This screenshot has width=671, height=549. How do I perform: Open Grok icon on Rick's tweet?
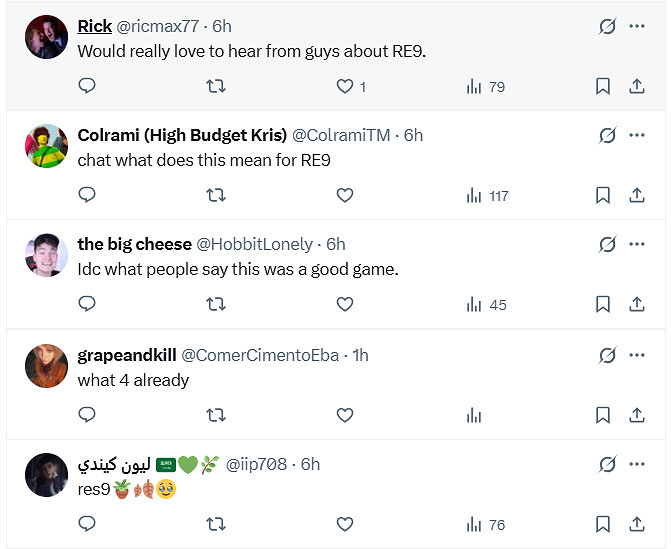pos(607,26)
